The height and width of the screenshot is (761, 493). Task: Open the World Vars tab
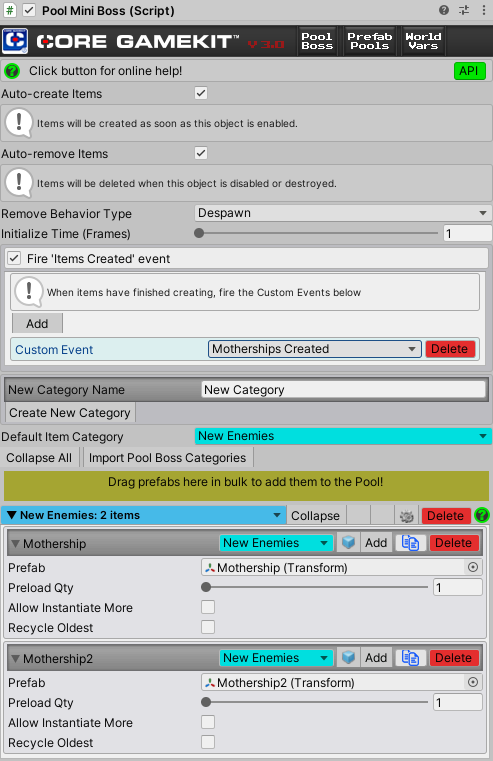[423, 41]
